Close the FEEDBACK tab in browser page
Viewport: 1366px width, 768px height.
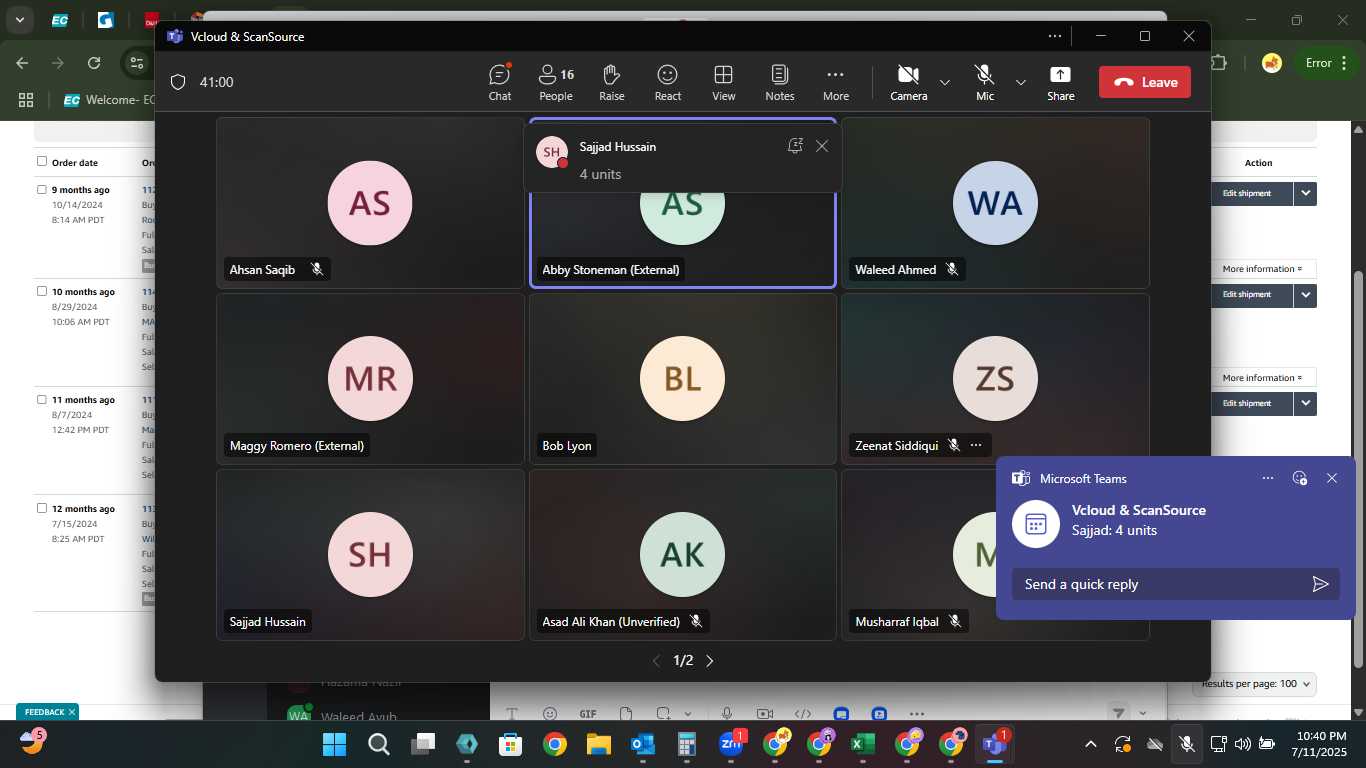[x=72, y=712]
